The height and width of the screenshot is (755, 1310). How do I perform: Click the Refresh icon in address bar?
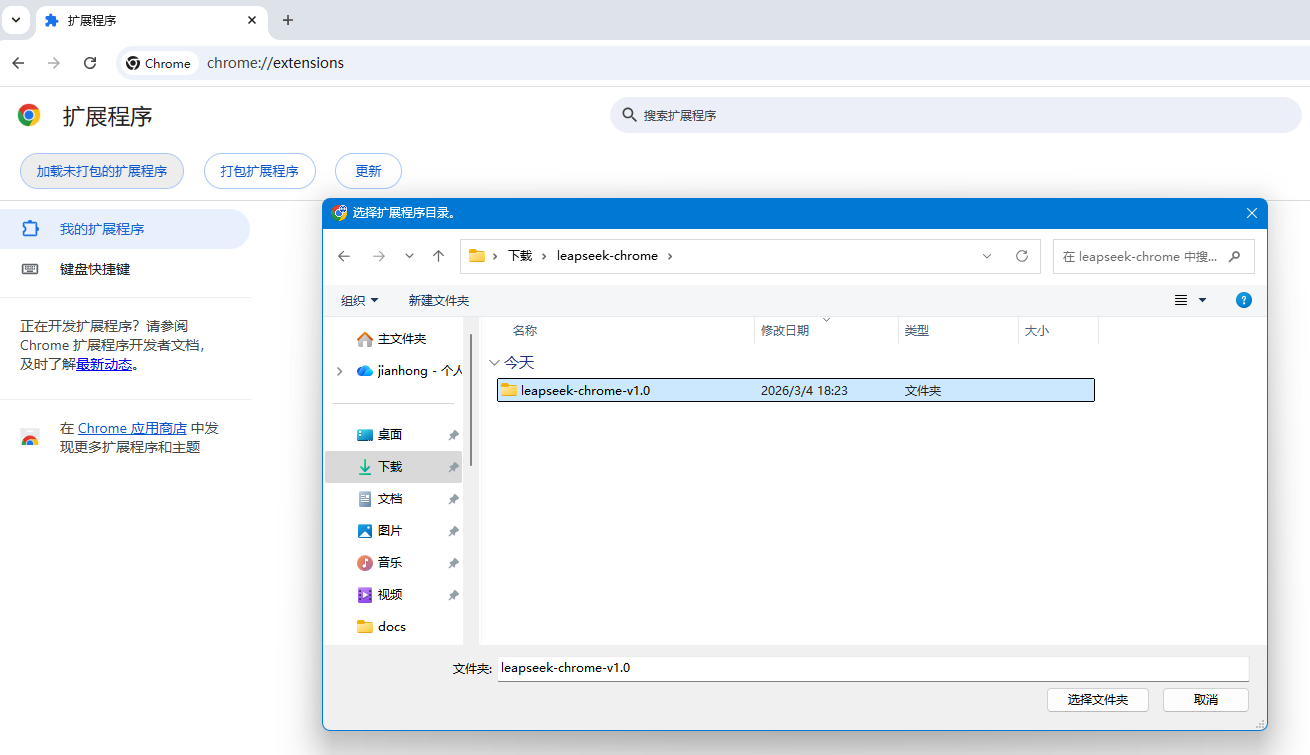point(1021,256)
